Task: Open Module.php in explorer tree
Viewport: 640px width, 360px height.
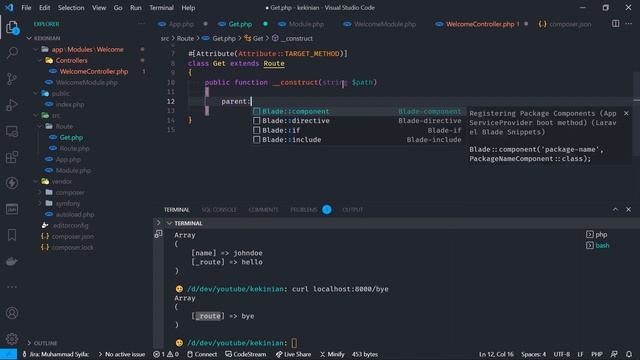Action: point(73,171)
